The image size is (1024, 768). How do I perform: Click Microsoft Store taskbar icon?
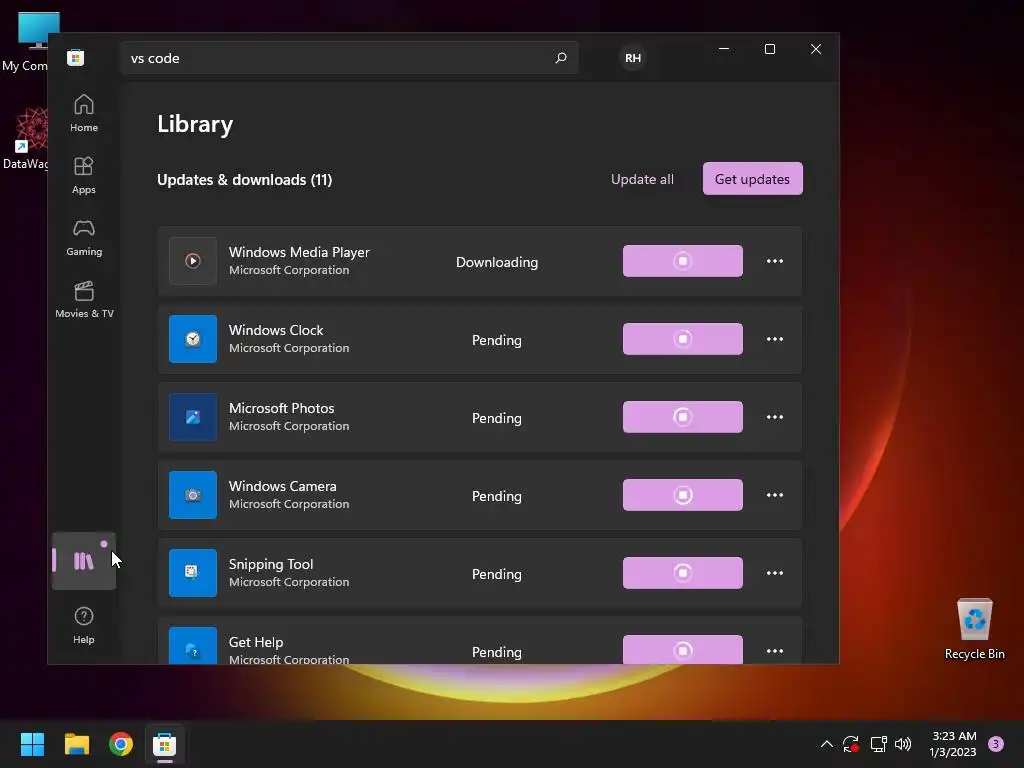pos(165,744)
